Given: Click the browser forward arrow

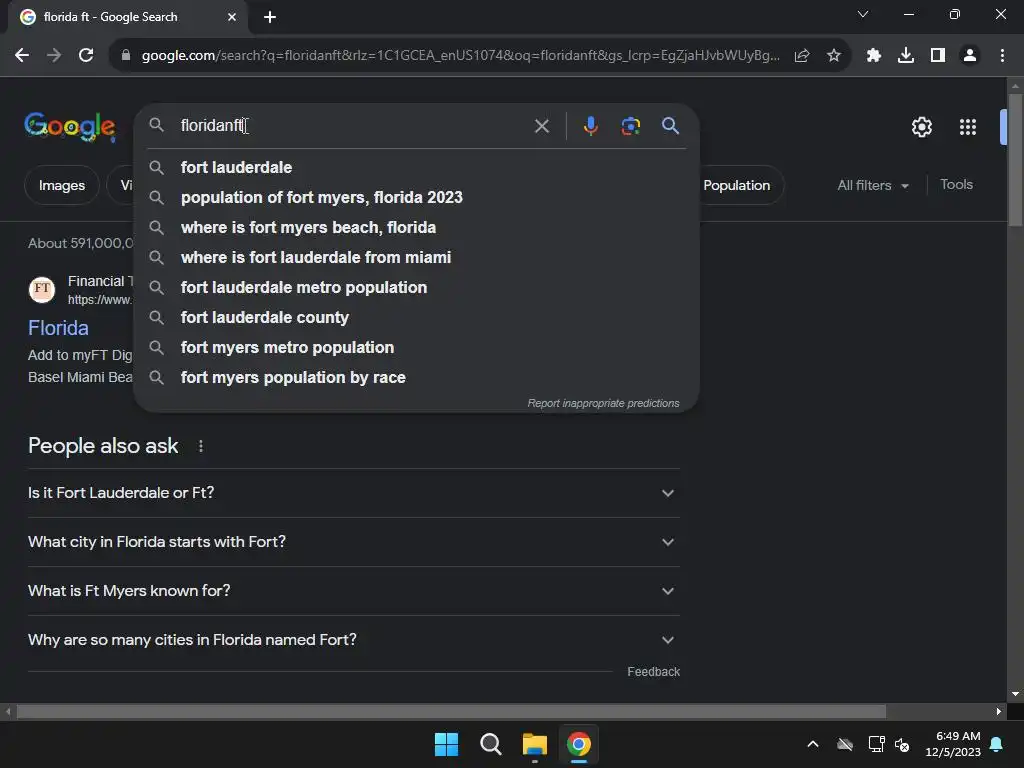Looking at the screenshot, I should 54,56.
